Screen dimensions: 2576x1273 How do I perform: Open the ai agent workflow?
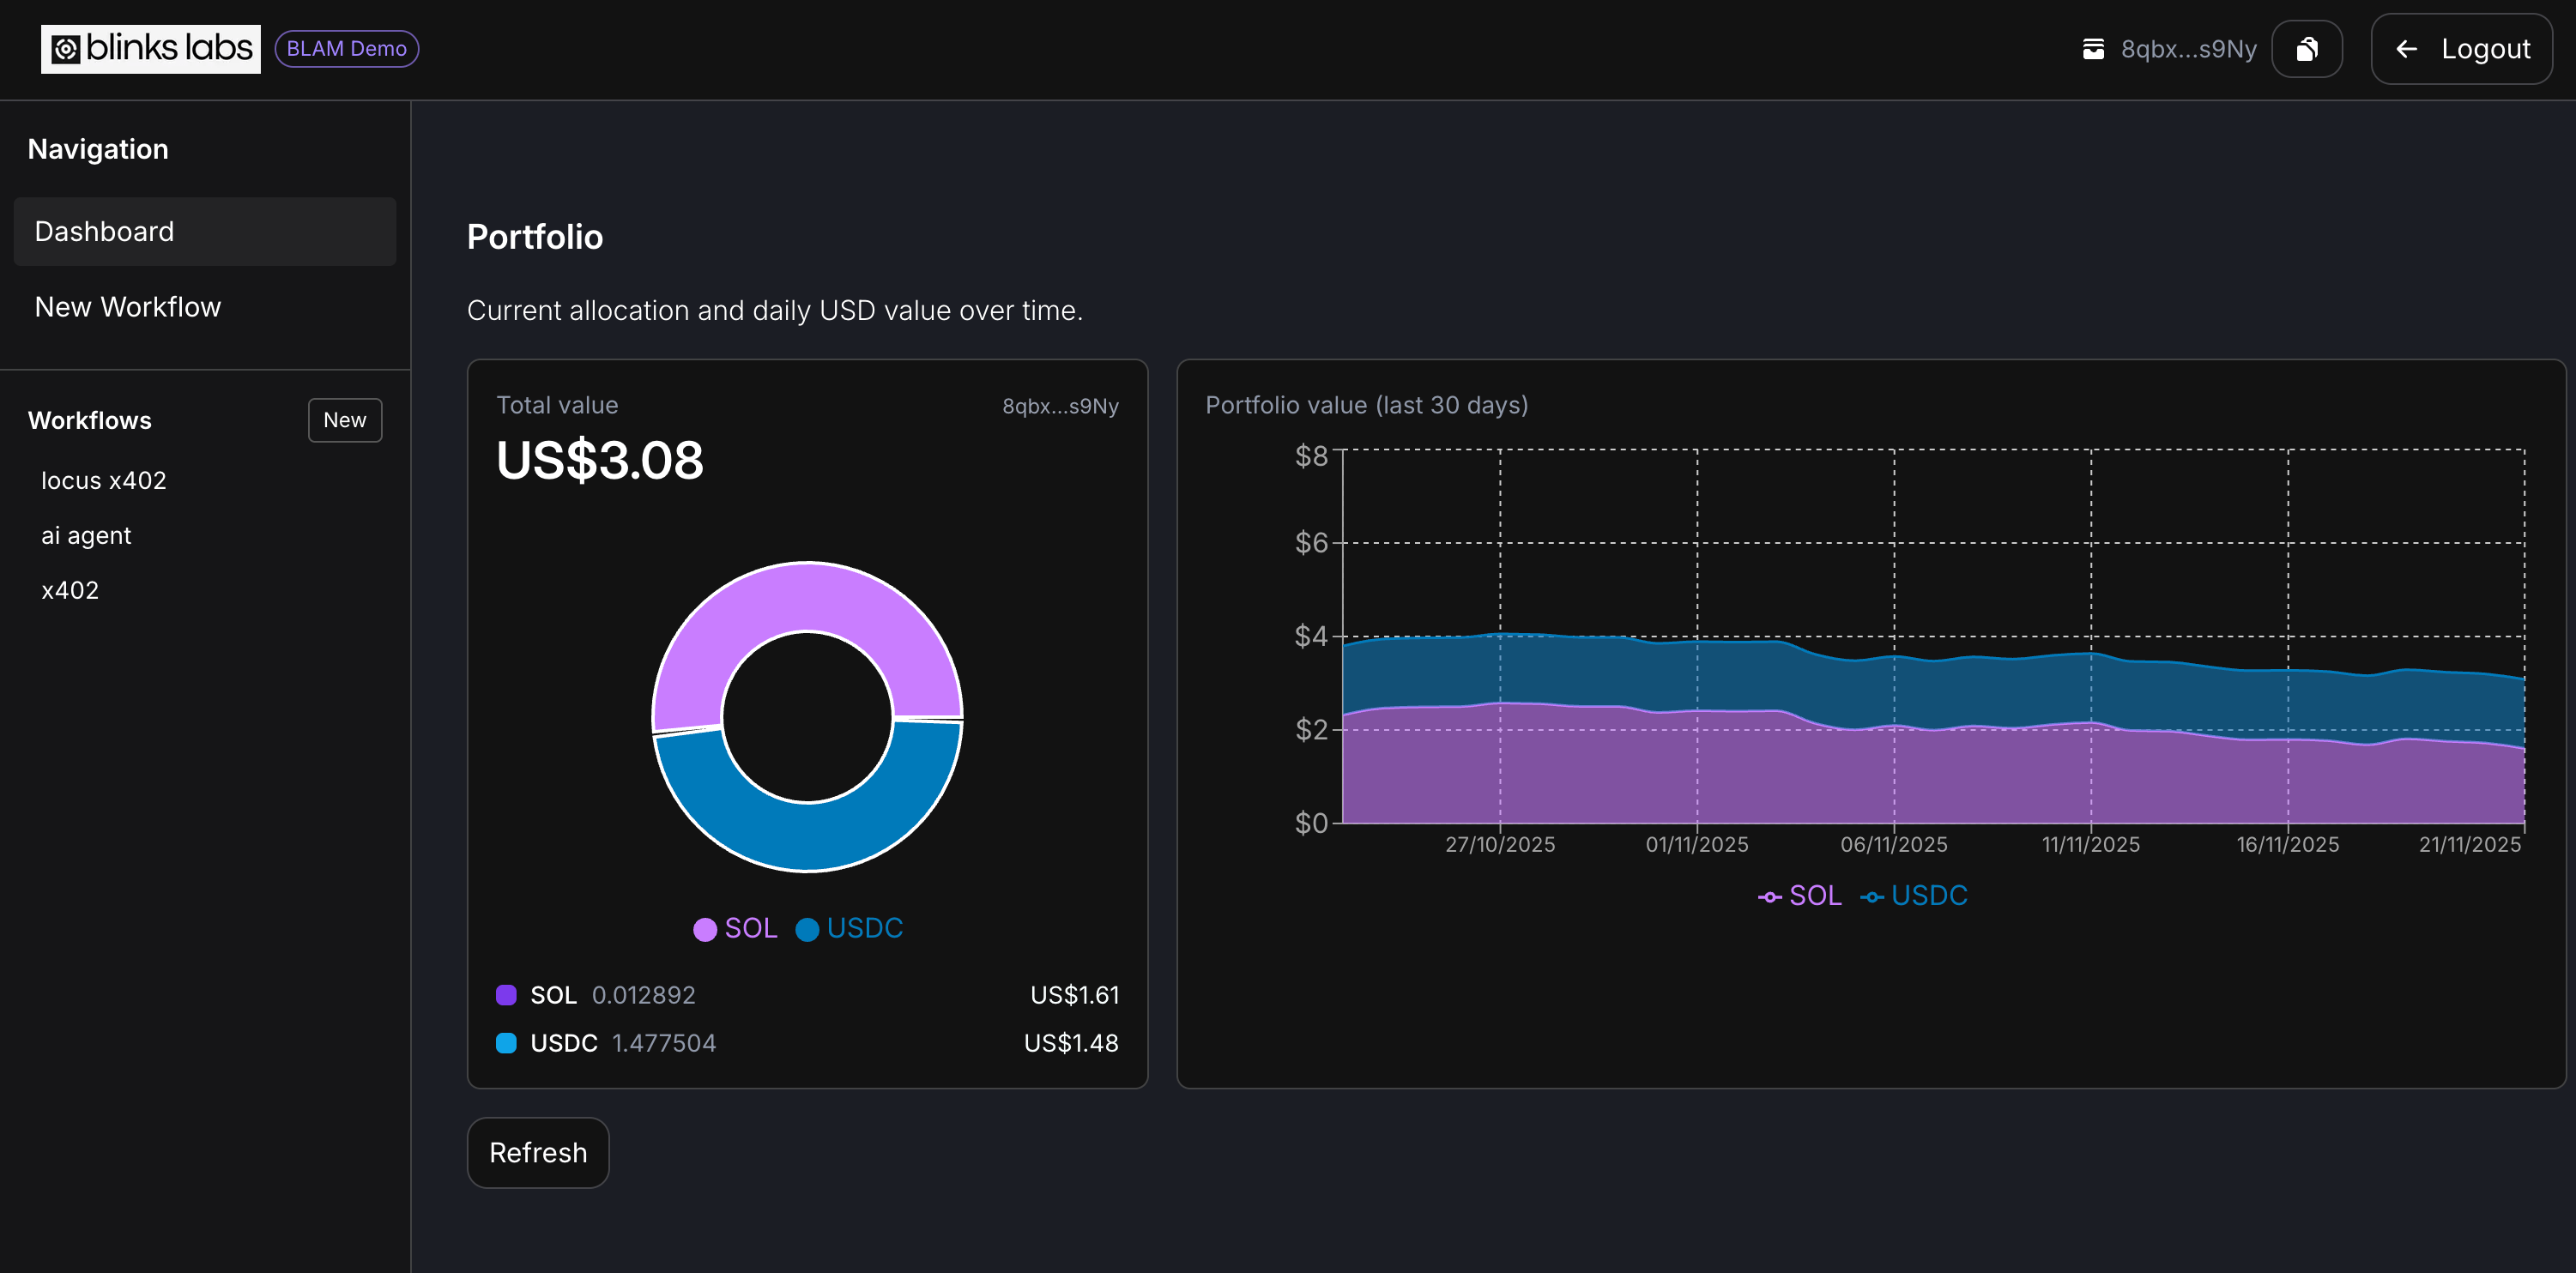click(86, 535)
